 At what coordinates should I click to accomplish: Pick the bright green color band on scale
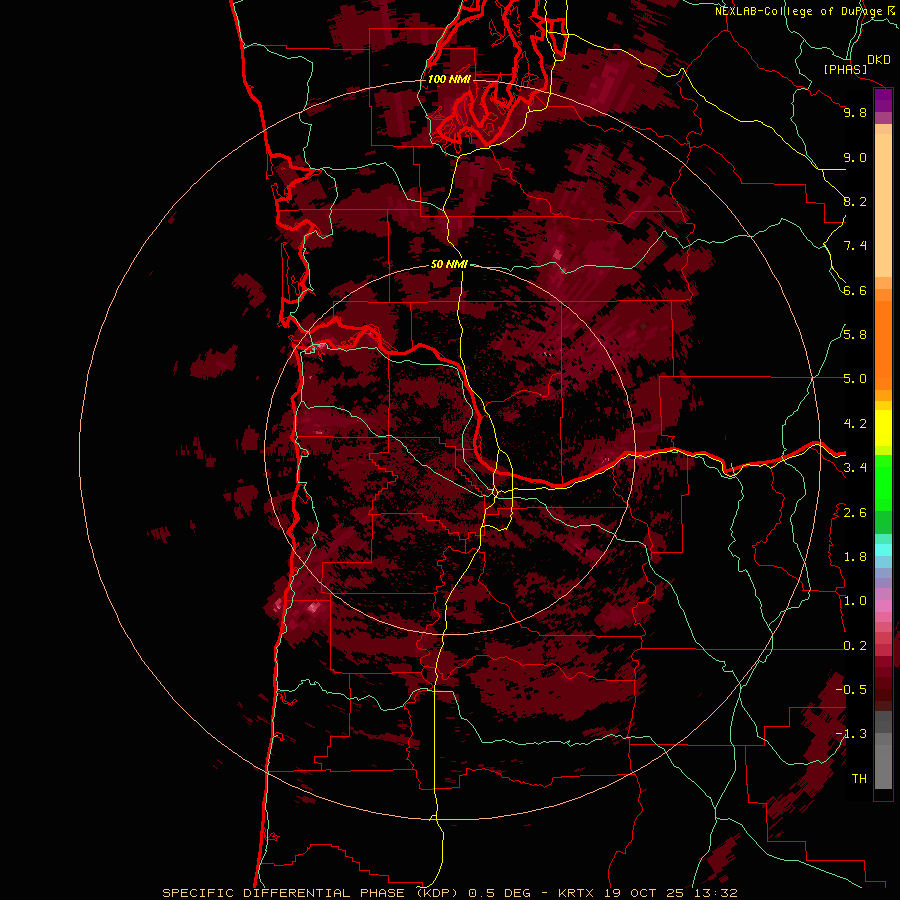pyautogui.click(x=883, y=482)
